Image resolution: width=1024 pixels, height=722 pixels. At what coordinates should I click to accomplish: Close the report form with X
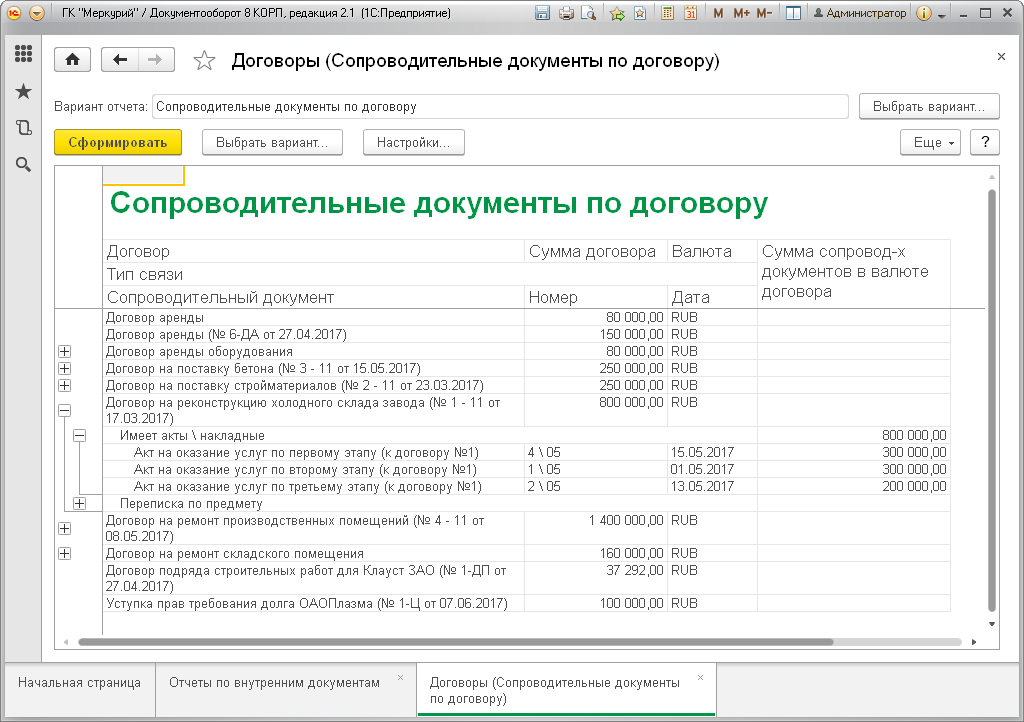click(1001, 57)
